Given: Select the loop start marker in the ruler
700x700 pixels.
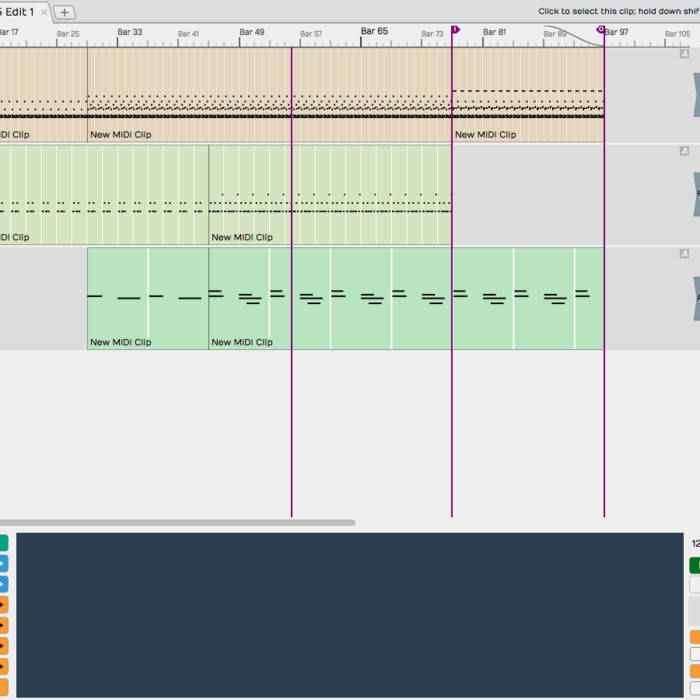Looking at the screenshot, I should [455, 30].
